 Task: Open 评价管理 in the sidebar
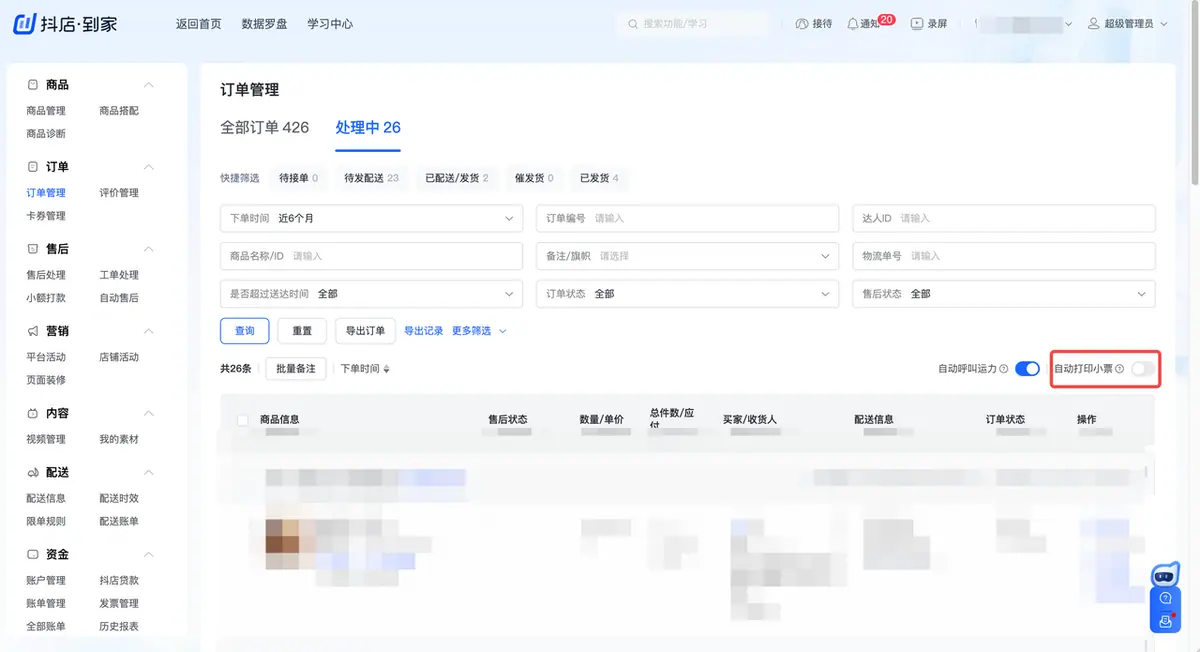pyautogui.click(x=119, y=193)
